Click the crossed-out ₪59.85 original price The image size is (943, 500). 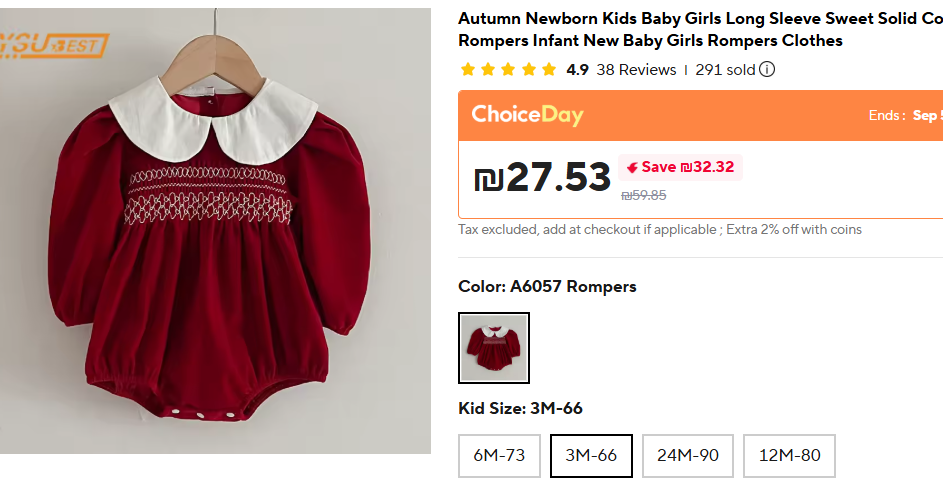[643, 196]
